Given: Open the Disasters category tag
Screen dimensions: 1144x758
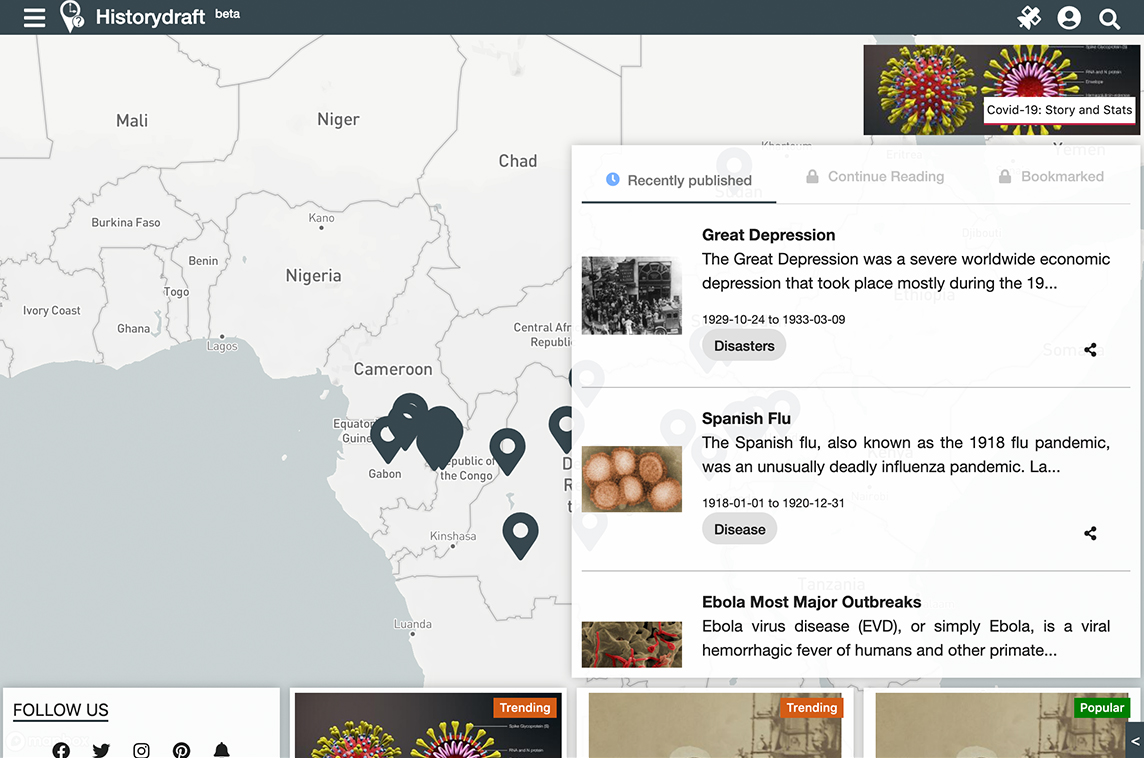Looking at the screenshot, I should click(743, 346).
